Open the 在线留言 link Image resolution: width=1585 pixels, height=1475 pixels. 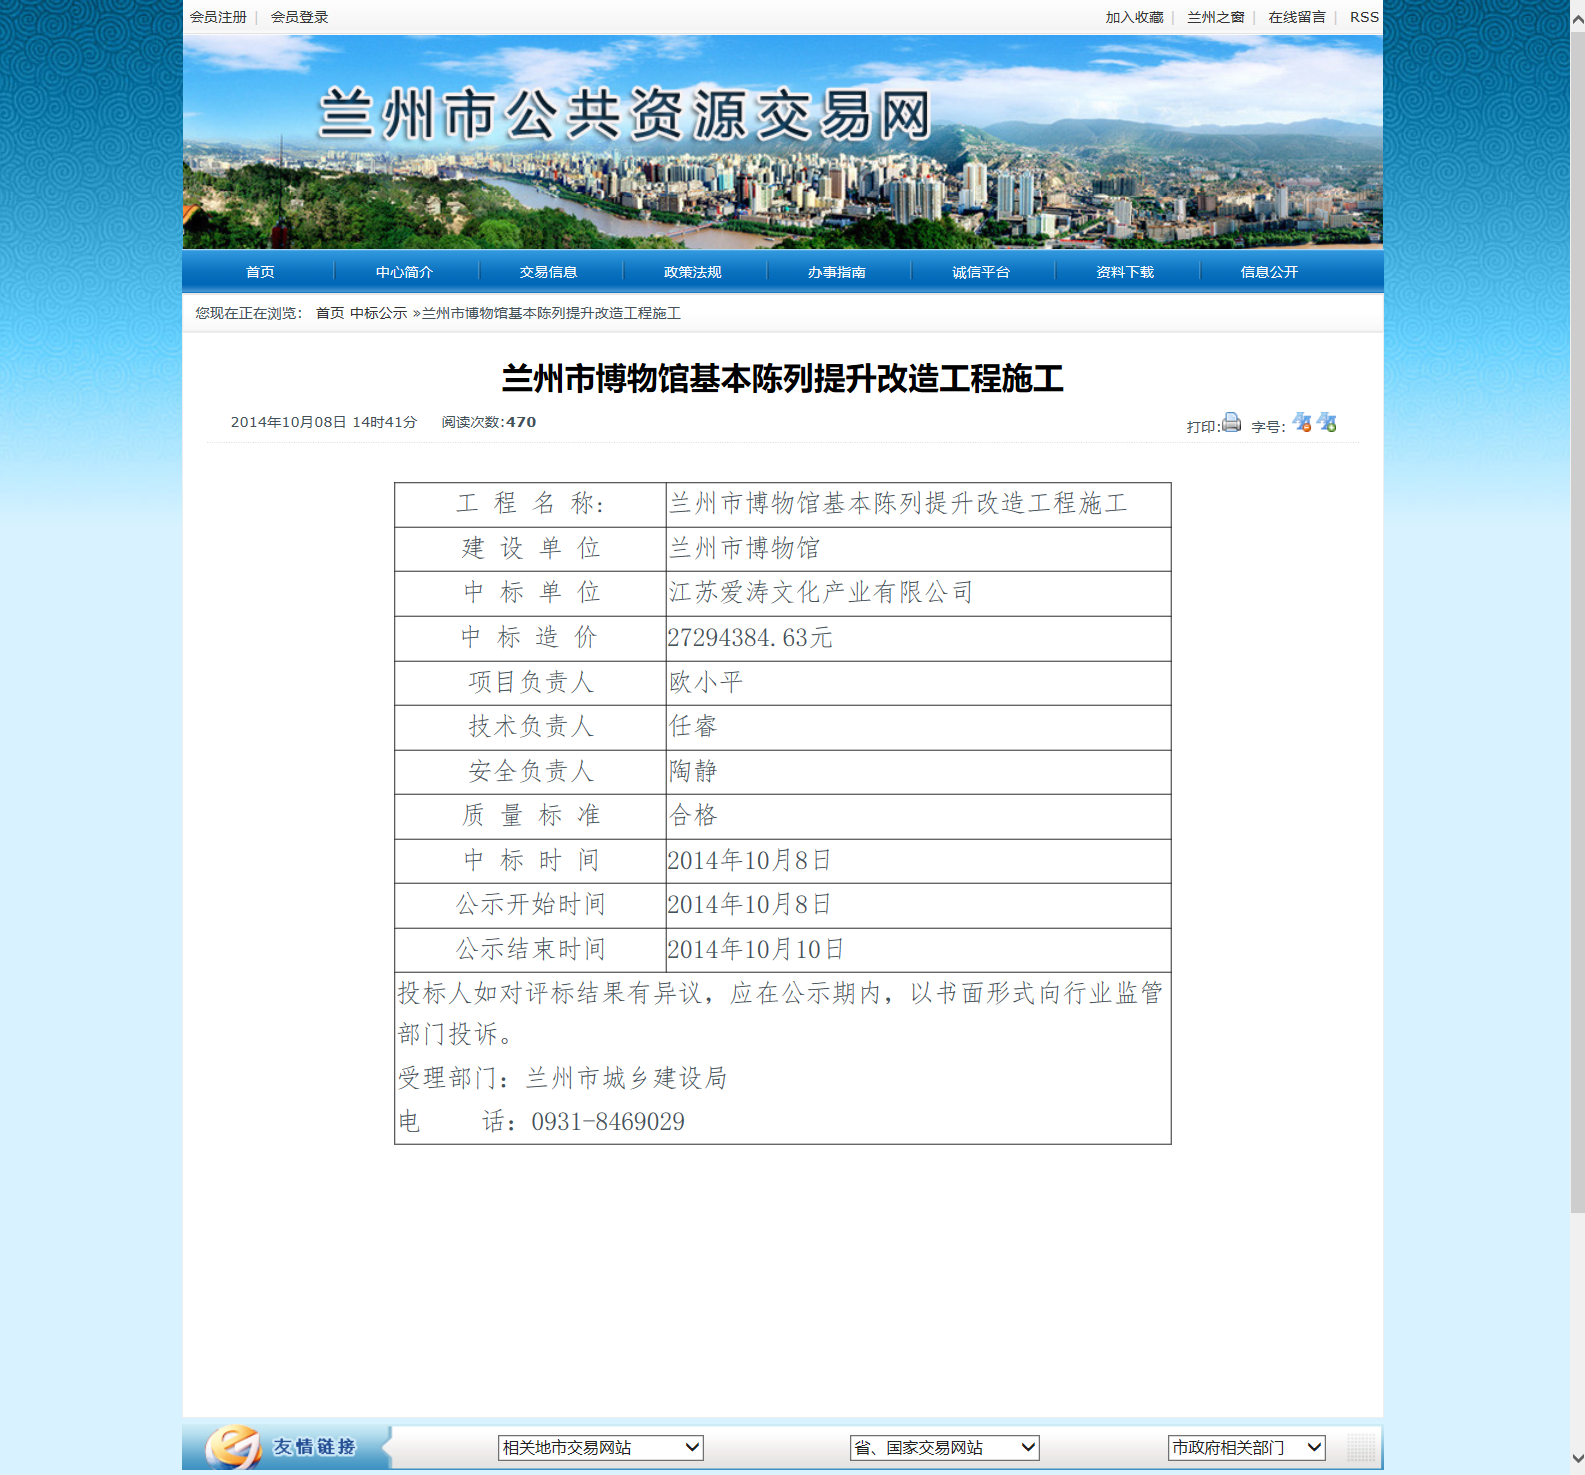point(1297,17)
